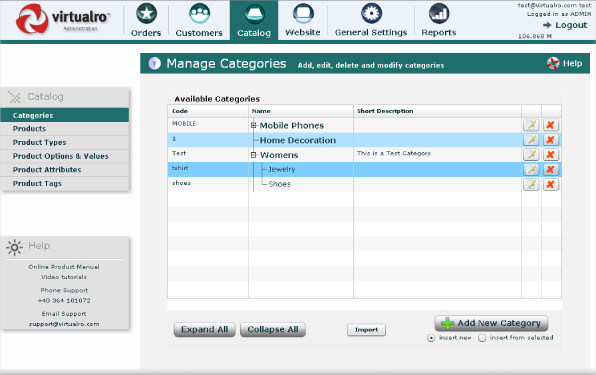Edit the Shoes category
The width and height of the screenshot is (596, 375).
531,184
